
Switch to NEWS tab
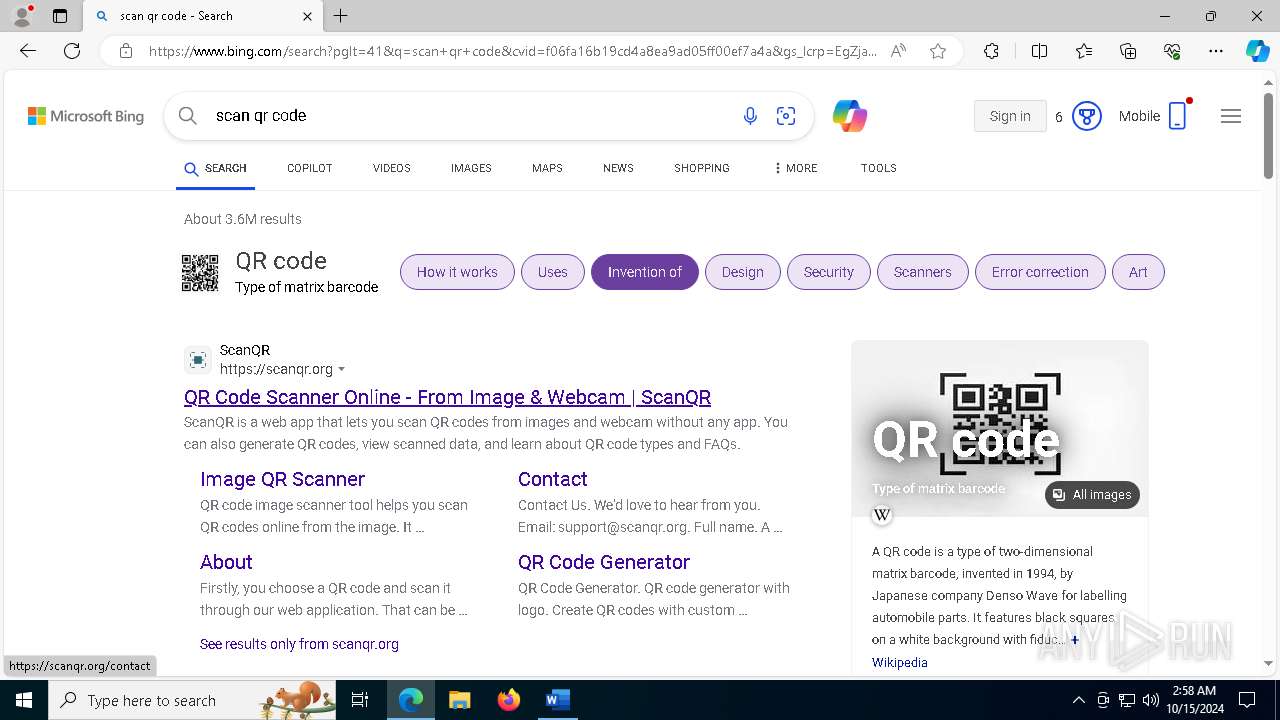coord(618,168)
